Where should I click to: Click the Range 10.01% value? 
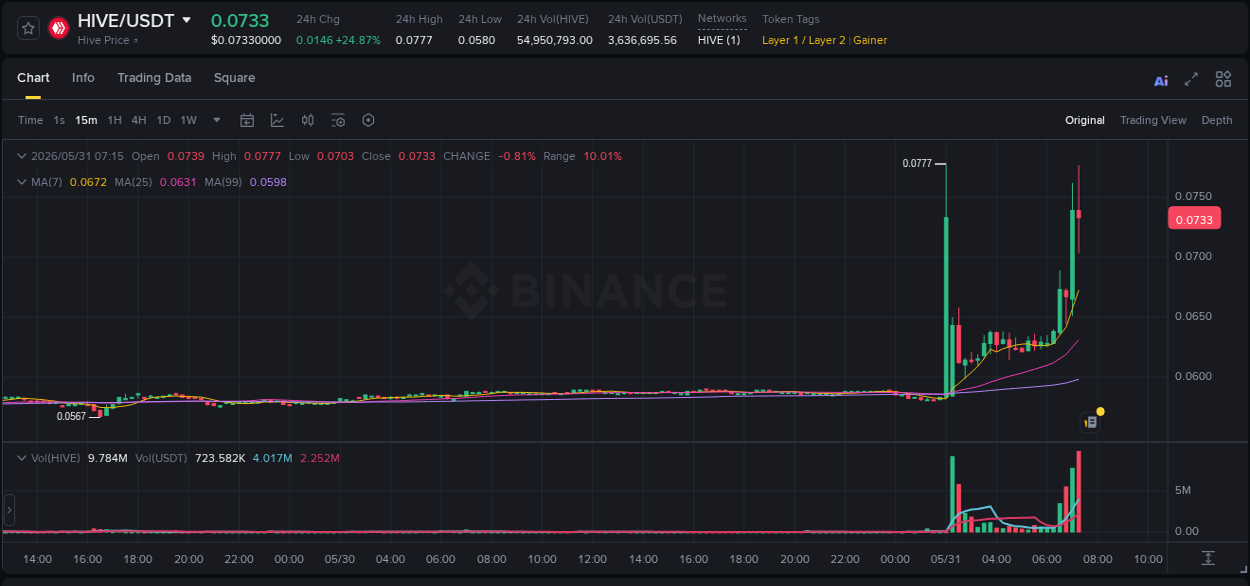(x=603, y=156)
